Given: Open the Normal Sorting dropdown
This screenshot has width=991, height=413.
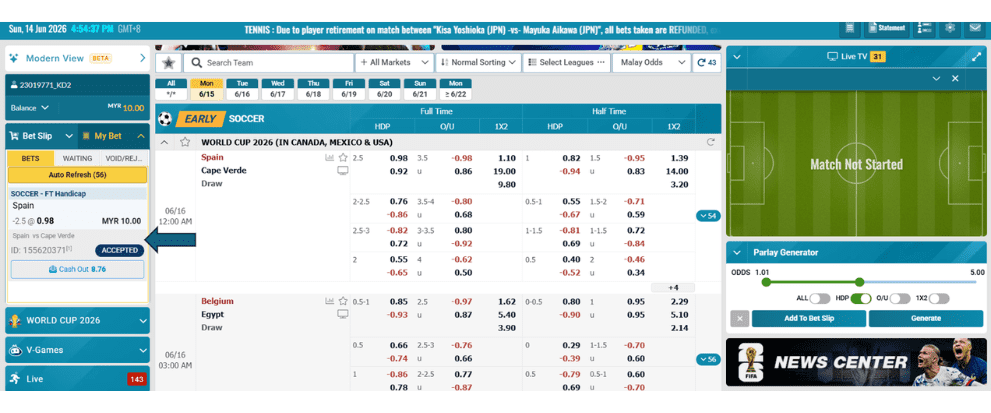Looking at the screenshot, I should 478,63.
